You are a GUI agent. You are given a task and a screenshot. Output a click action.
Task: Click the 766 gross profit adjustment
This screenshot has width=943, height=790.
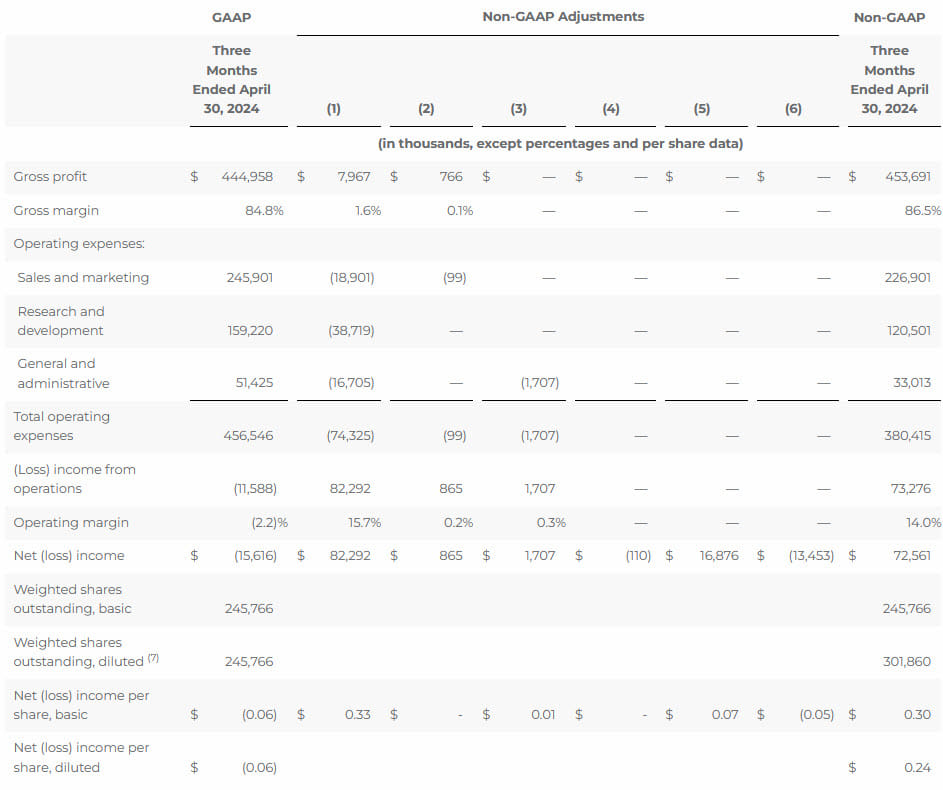451,177
